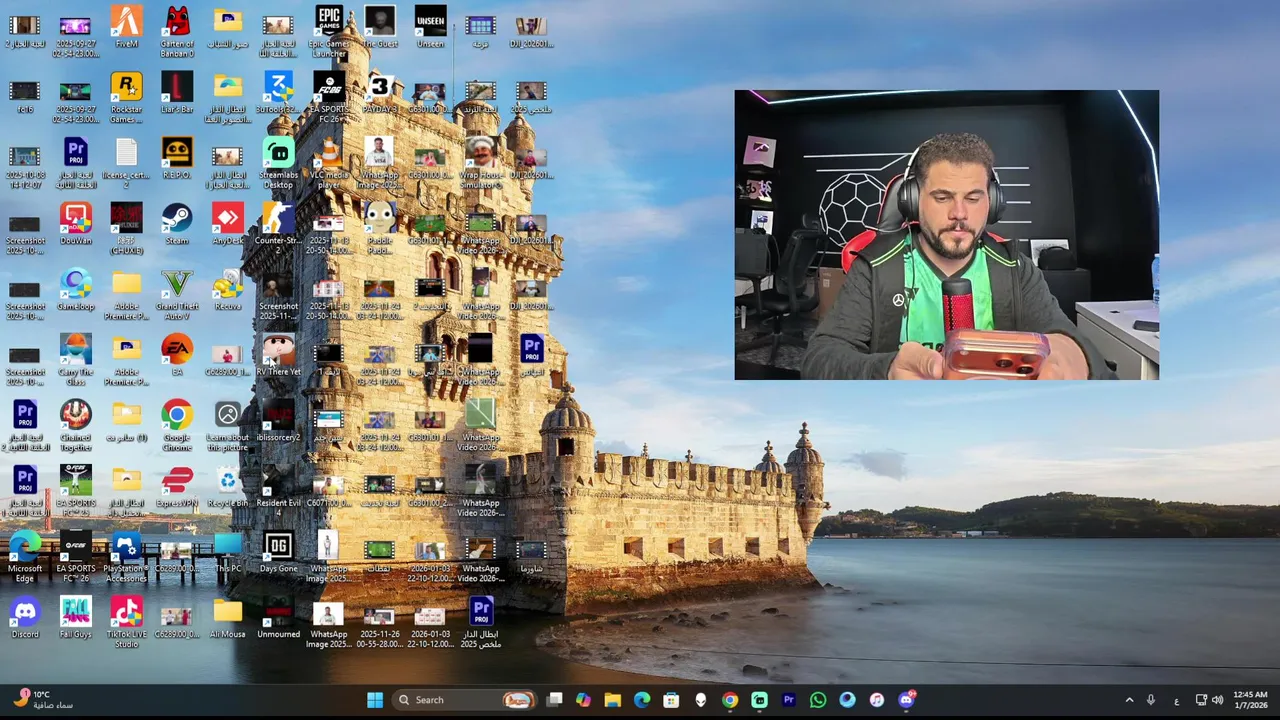This screenshot has width=1280, height=720.
Task: Launch the orange EA app shortcut
Action: [177, 355]
